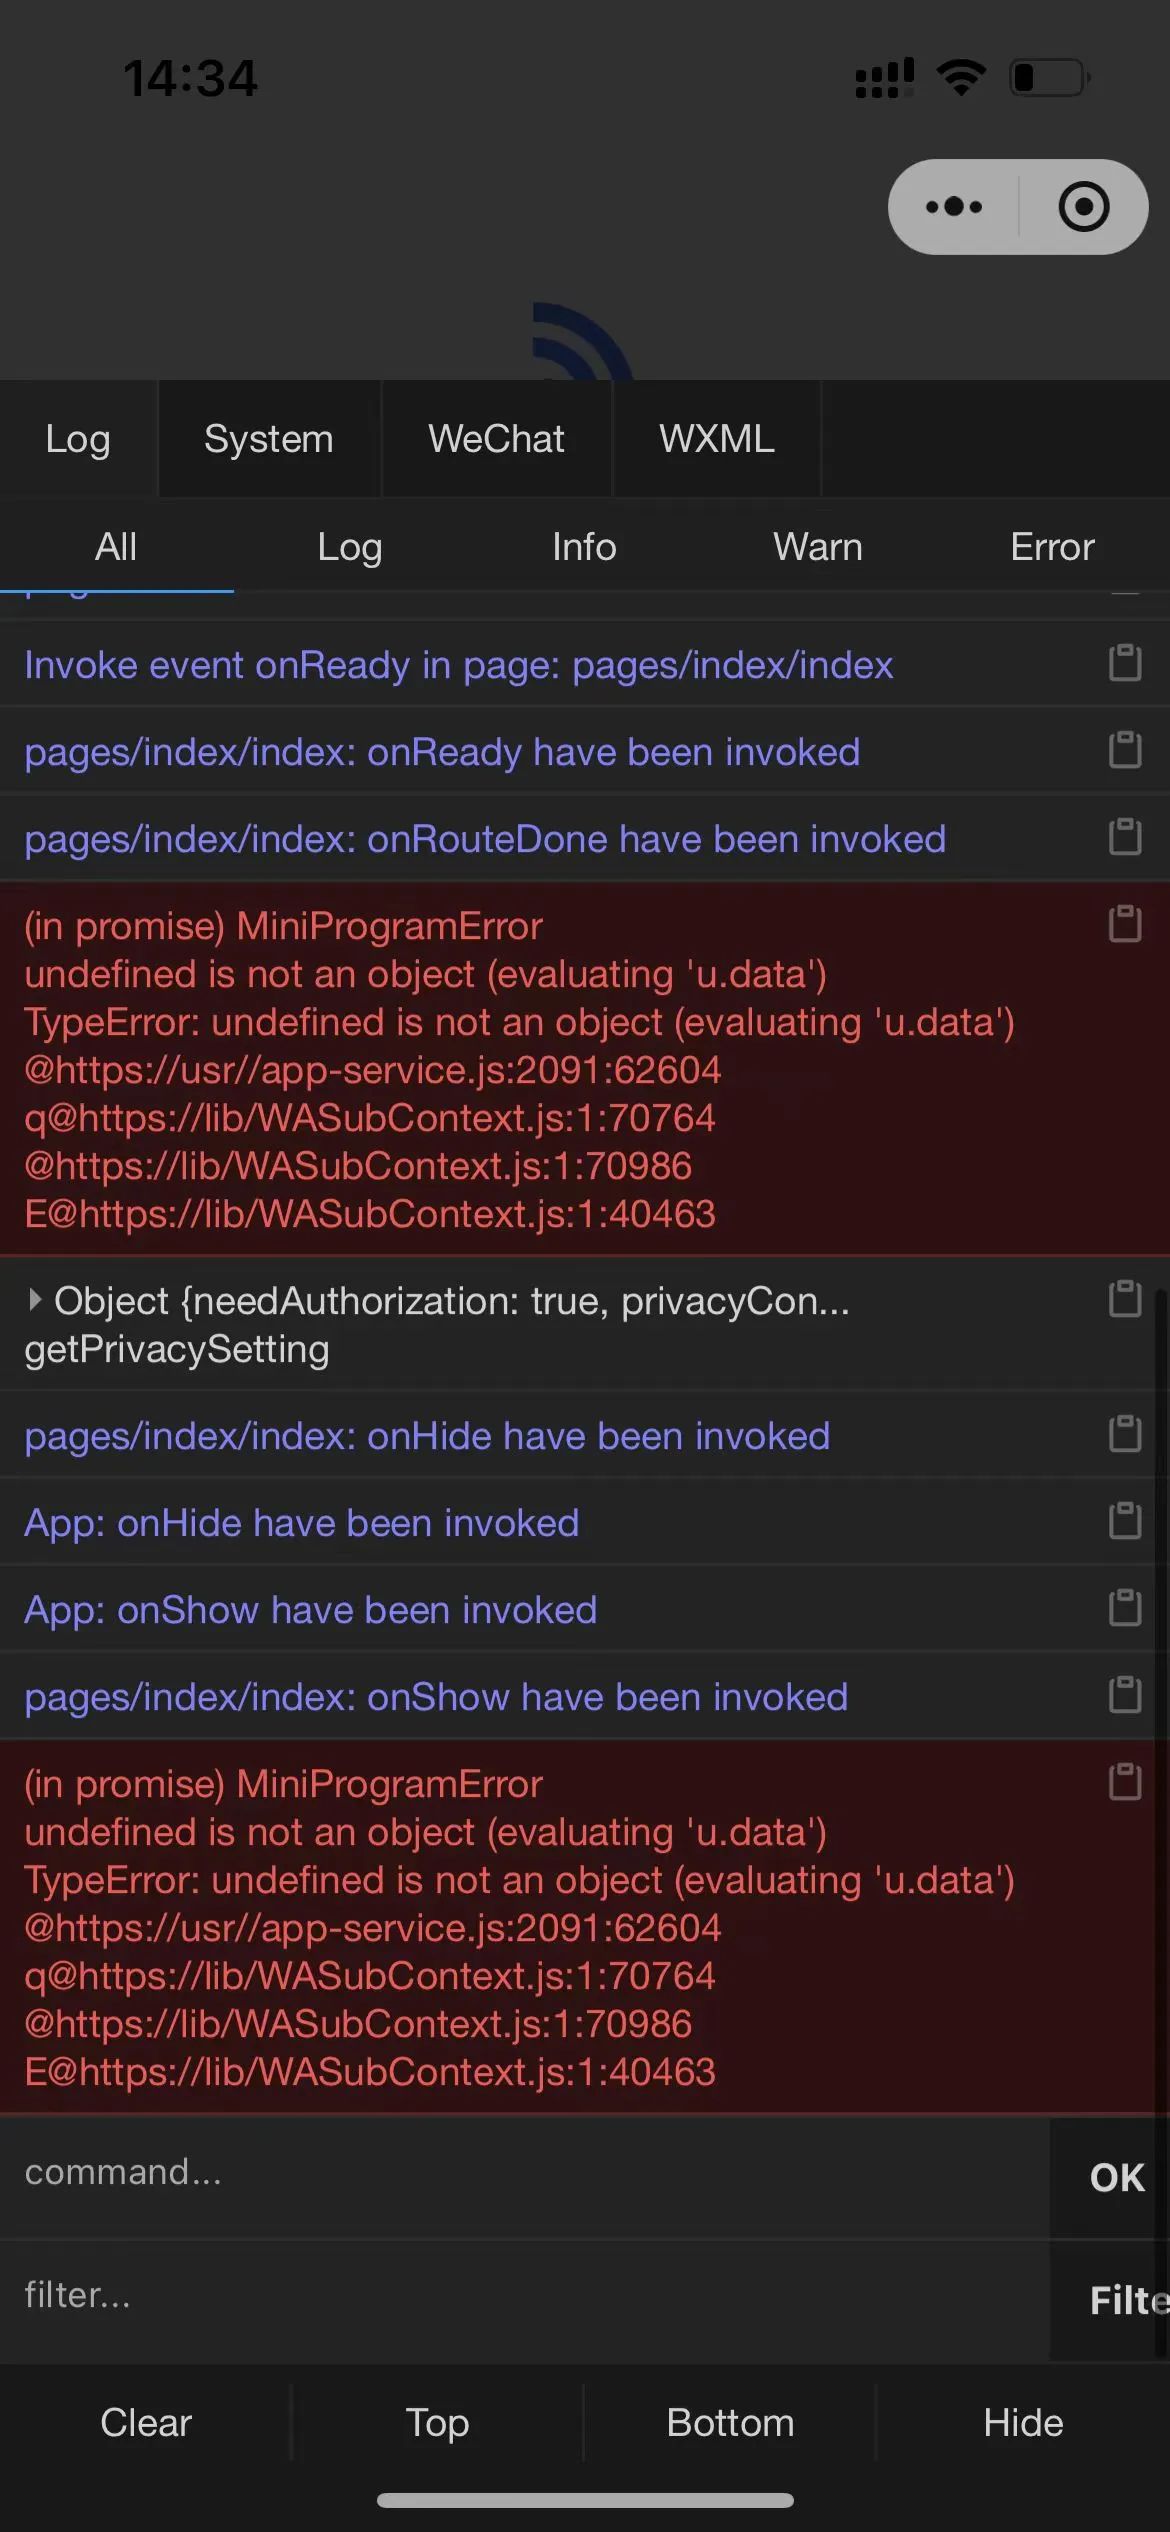Copy the 'Invoke event onReady' log entry

[1125, 663]
